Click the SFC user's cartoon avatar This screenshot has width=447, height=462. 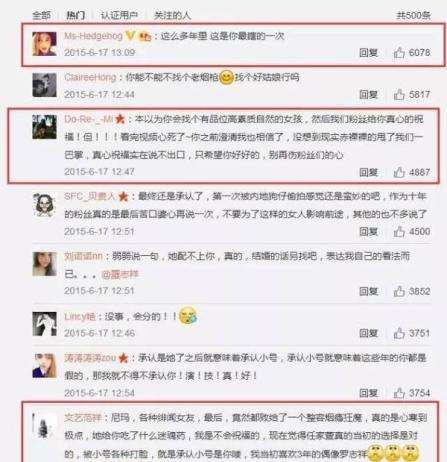pyautogui.click(x=44, y=205)
